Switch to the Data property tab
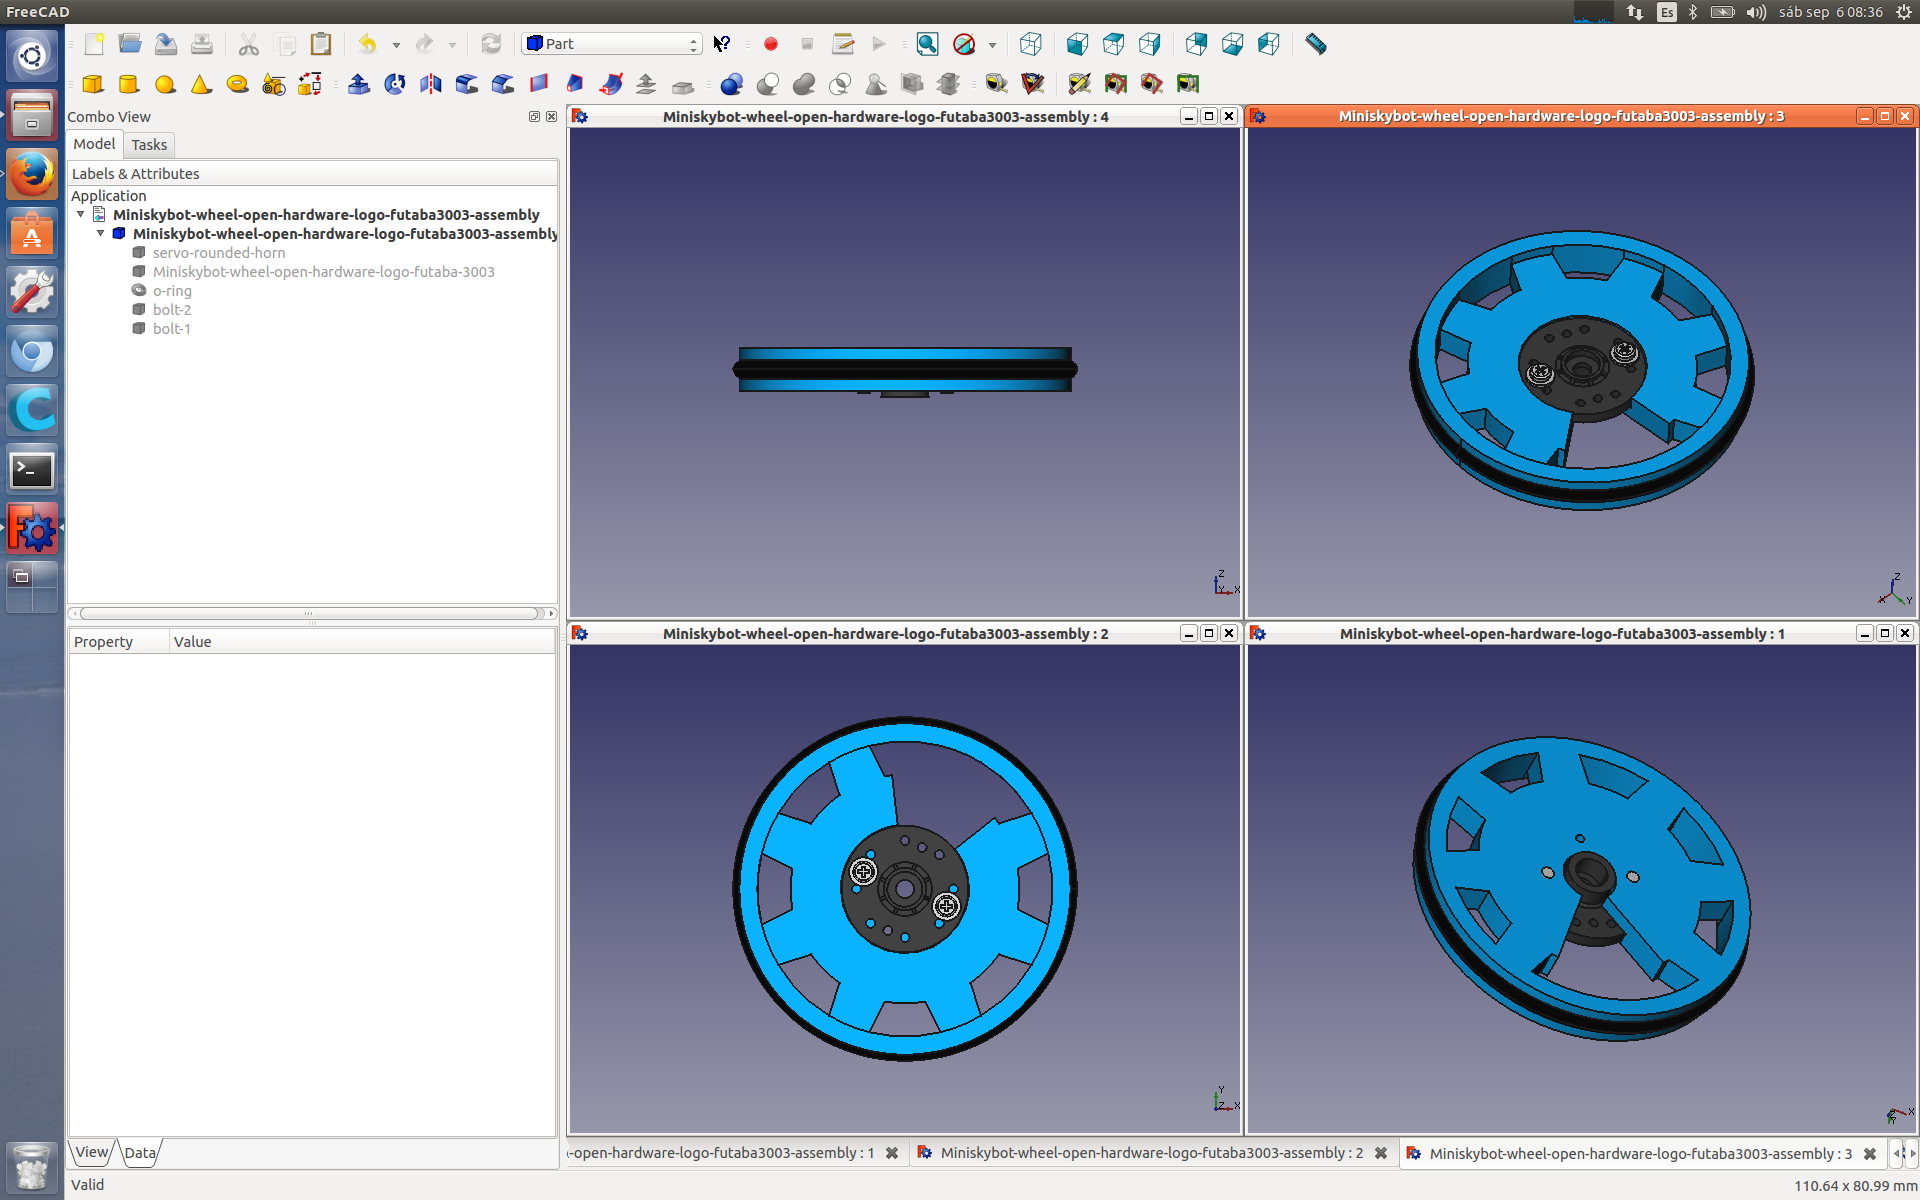 point(140,1153)
